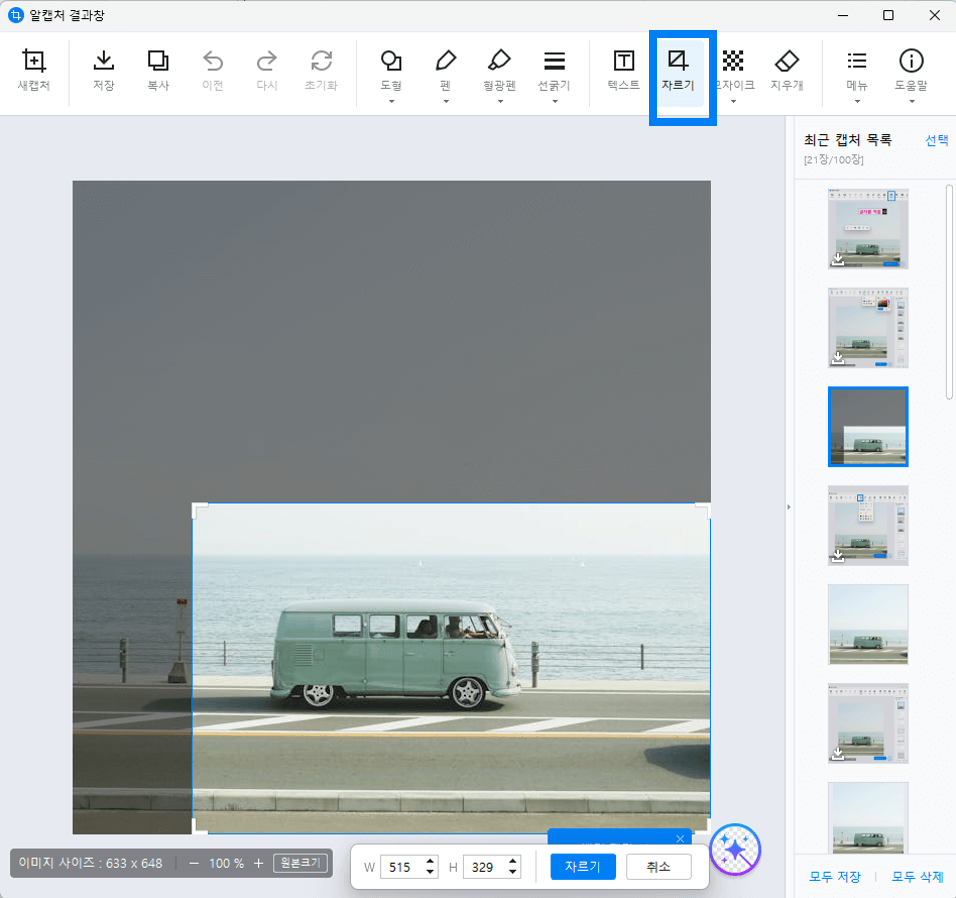Decrease crop width W stepper

click(x=430, y=872)
